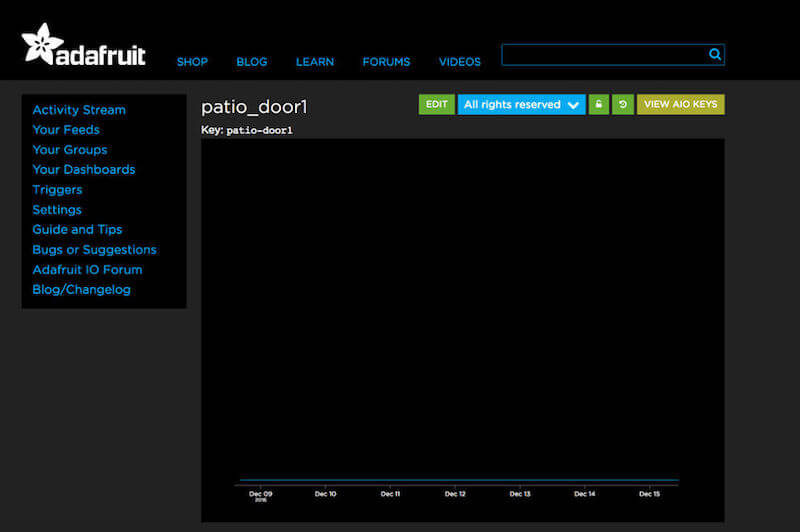The height and width of the screenshot is (532, 800).
Task: Open Blog/Changelog link
Action: (81, 290)
